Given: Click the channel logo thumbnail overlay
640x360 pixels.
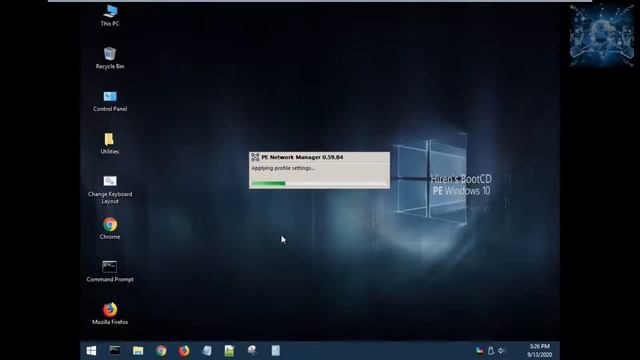Looking at the screenshot, I should coord(601,36).
